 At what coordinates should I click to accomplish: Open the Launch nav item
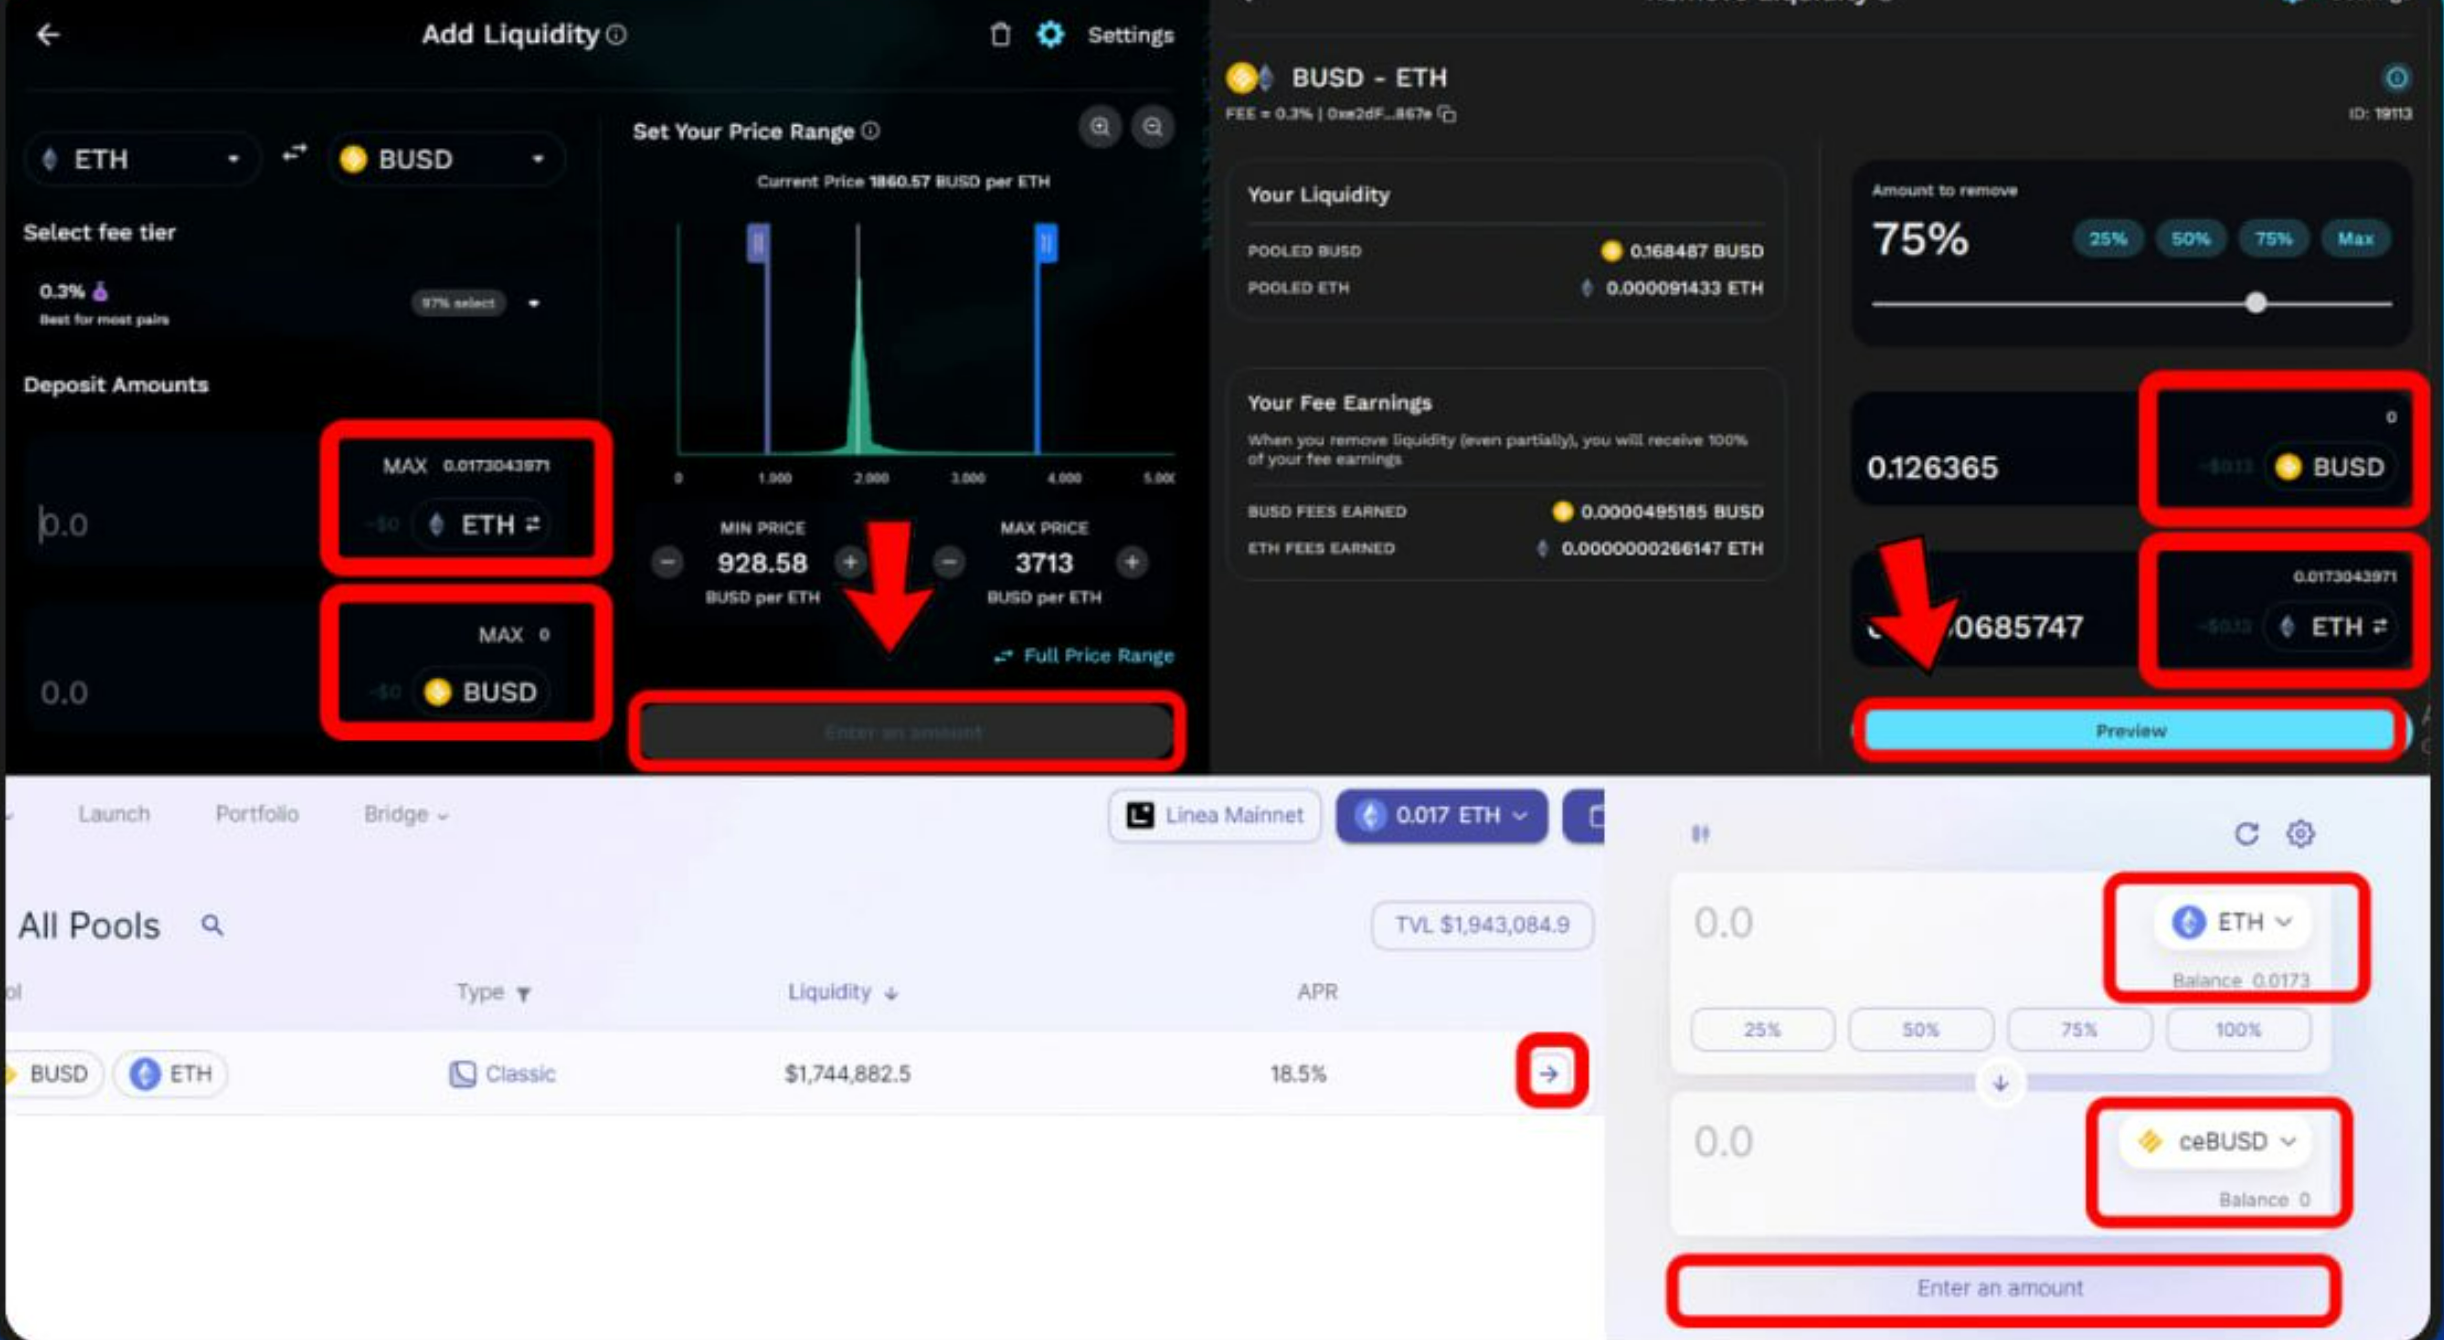(114, 814)
